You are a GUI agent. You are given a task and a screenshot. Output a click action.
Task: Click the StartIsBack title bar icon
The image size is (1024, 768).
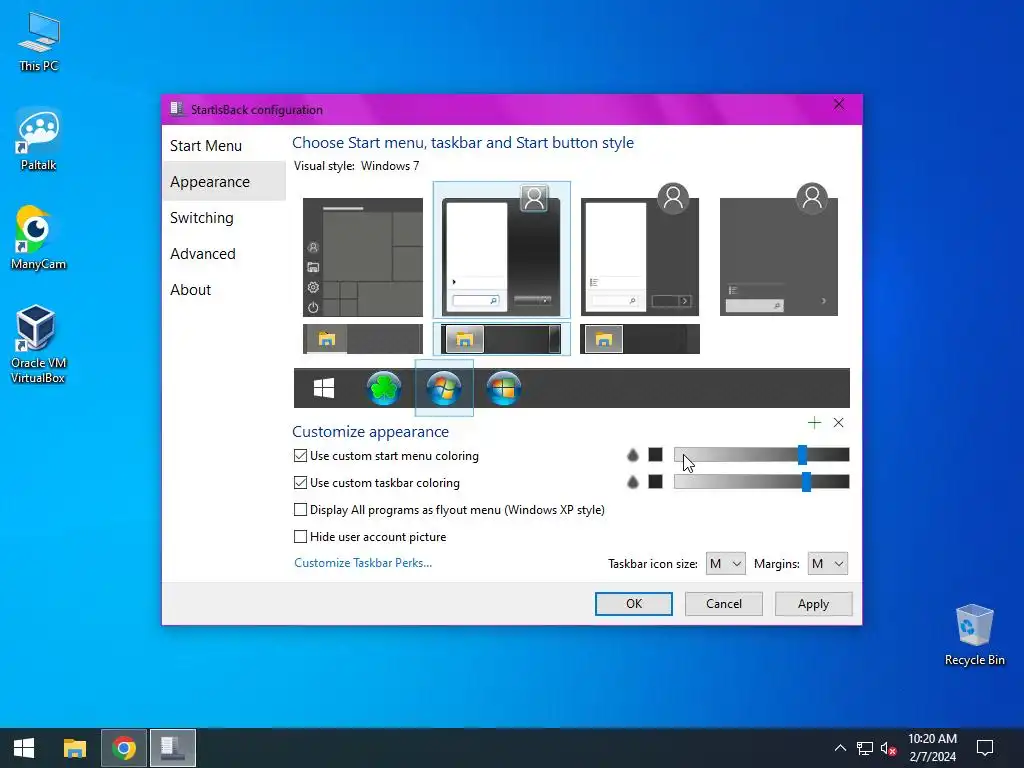click(176, 109)
